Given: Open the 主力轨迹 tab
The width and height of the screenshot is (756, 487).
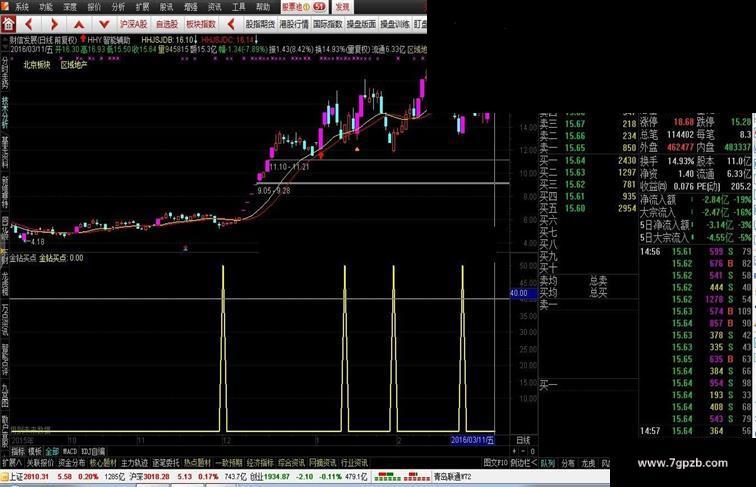Looking at the screenshot, I should pos(134,463).
